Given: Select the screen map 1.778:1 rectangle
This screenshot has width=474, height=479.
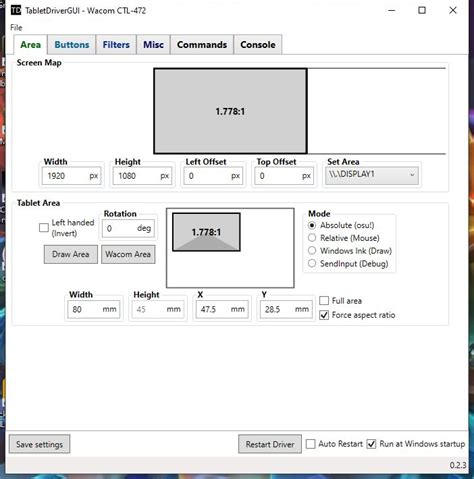Looking at the screenshot, I should [x=230, y=111].
